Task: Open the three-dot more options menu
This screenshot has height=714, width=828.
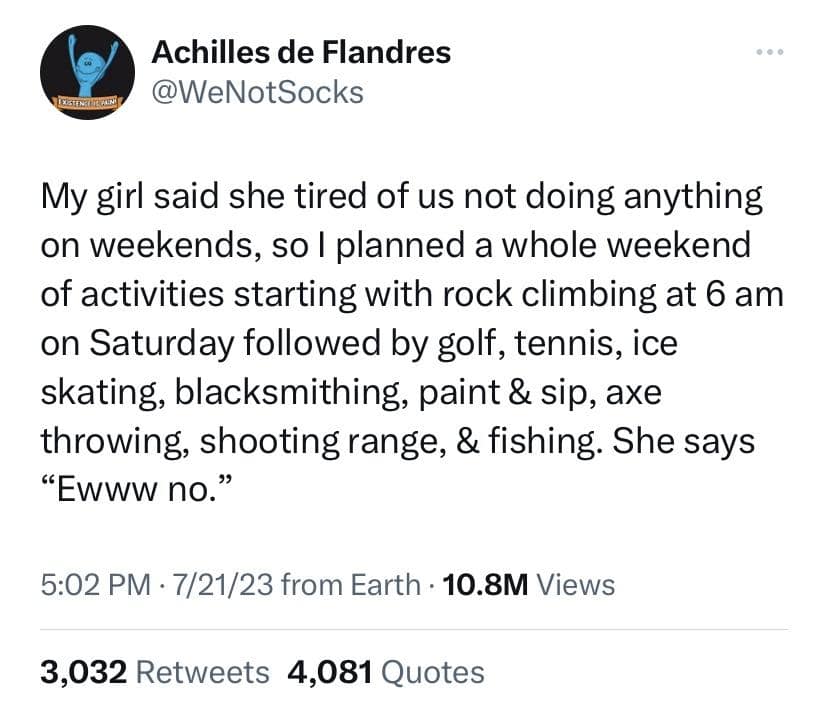Action: click(771, 51)
